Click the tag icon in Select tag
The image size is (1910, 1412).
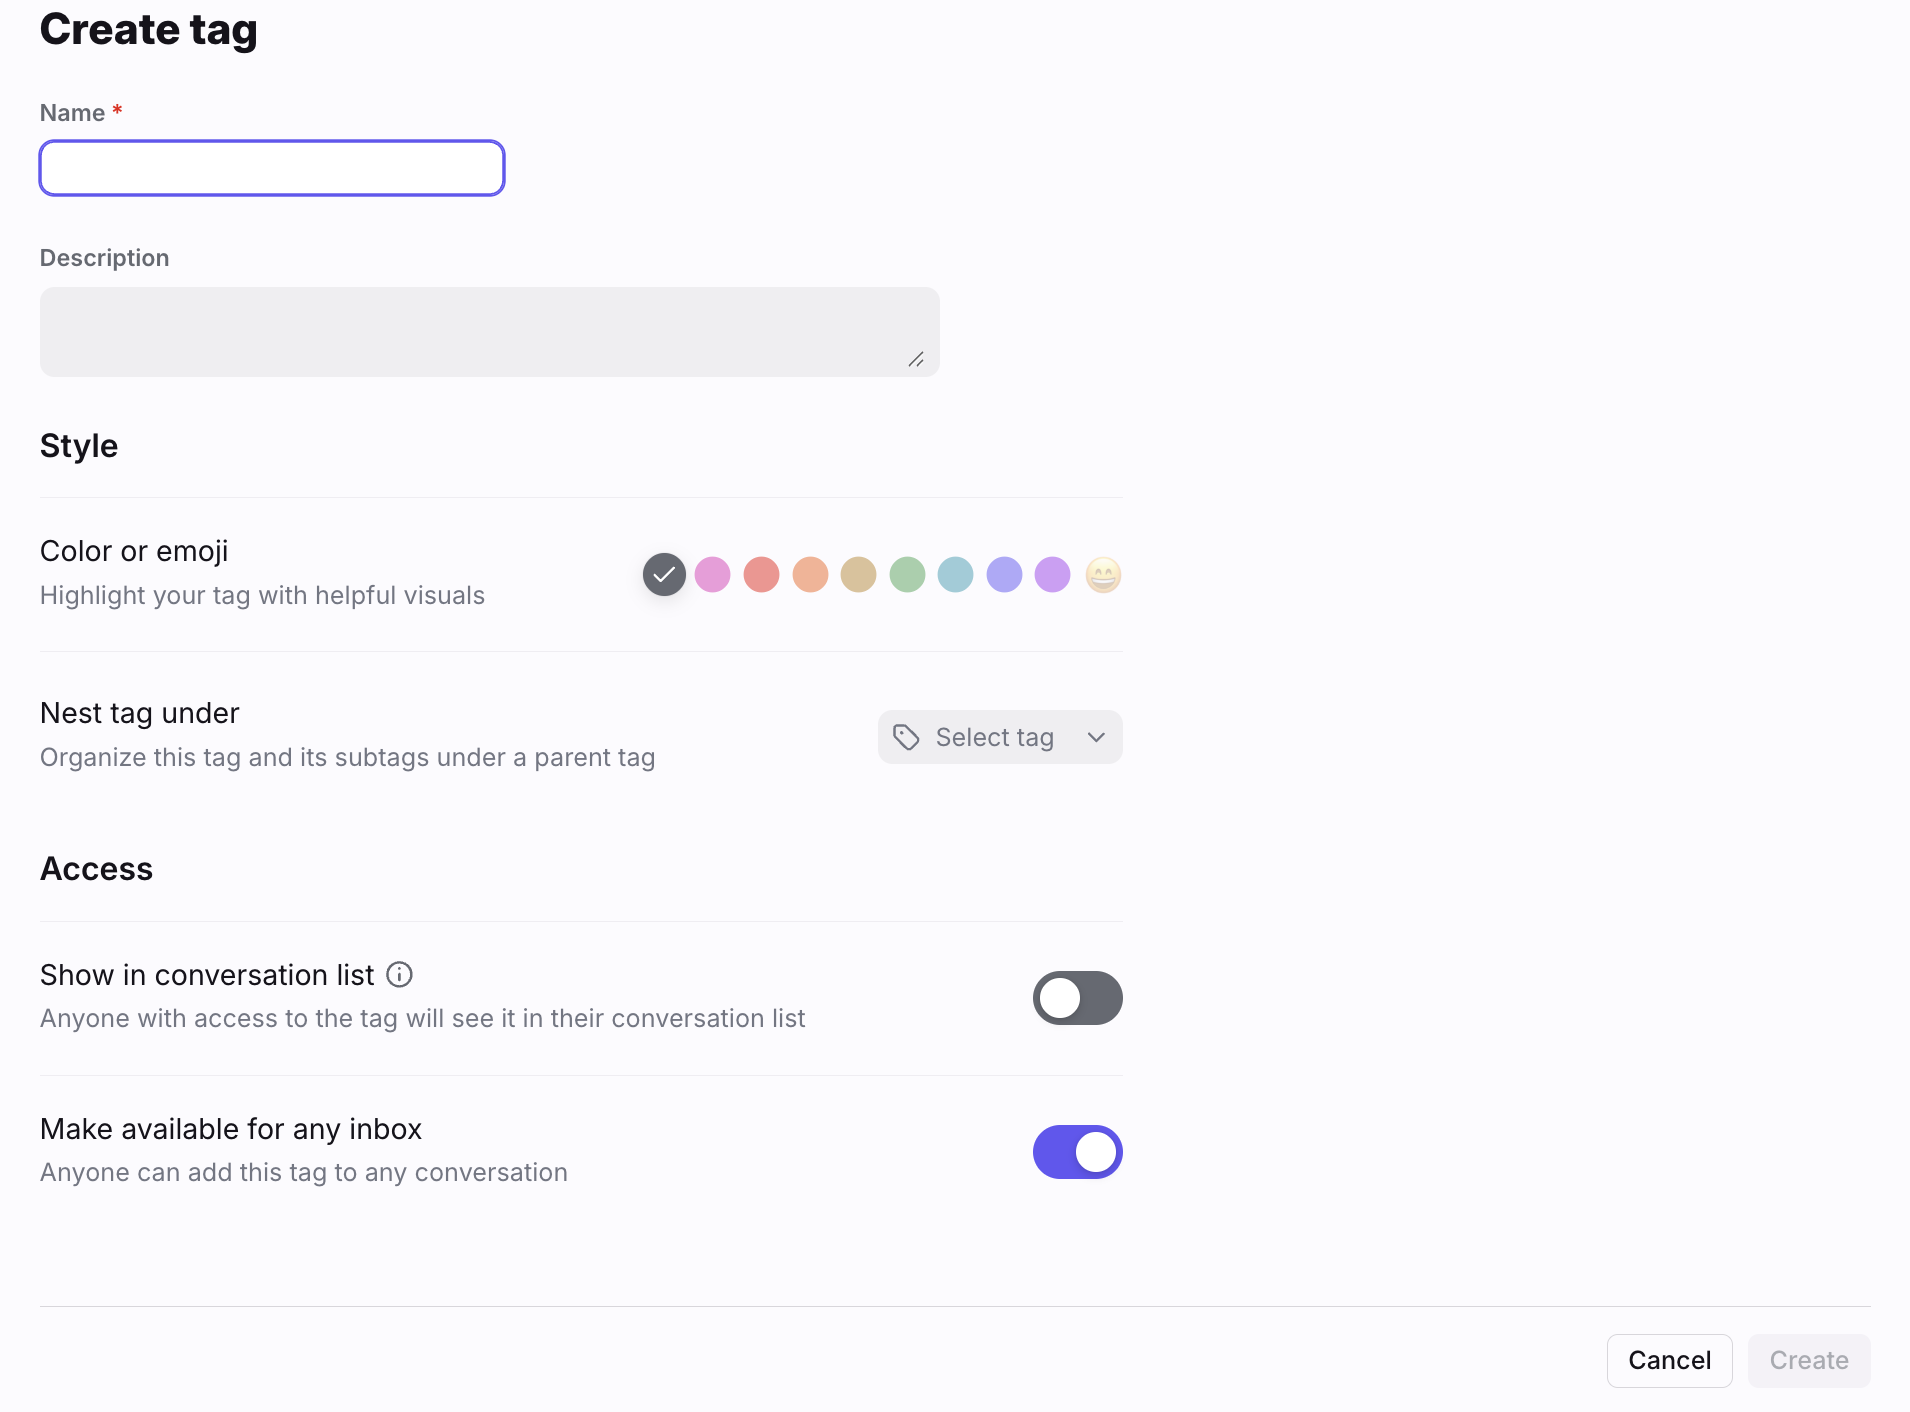(906, 737)
